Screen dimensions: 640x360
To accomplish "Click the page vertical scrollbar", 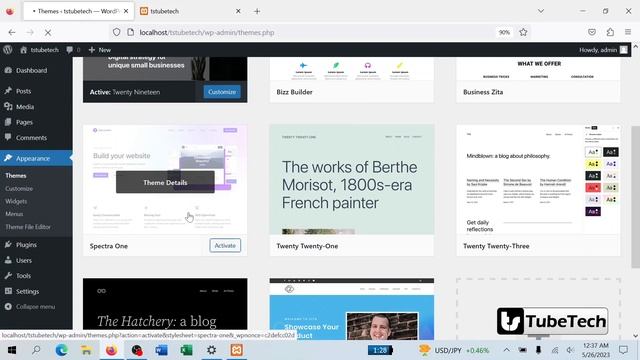I will 635,197.
